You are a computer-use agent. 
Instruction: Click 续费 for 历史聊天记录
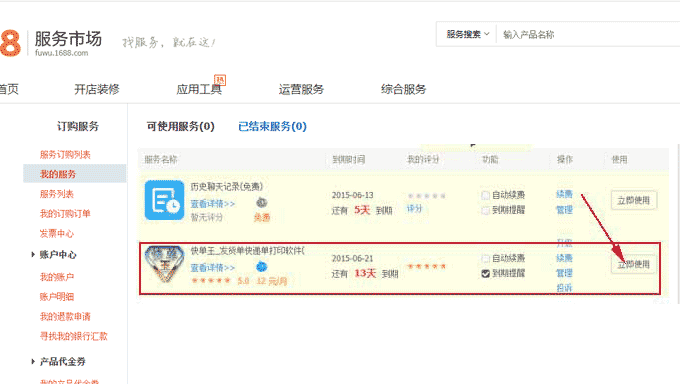pos(565,194)
